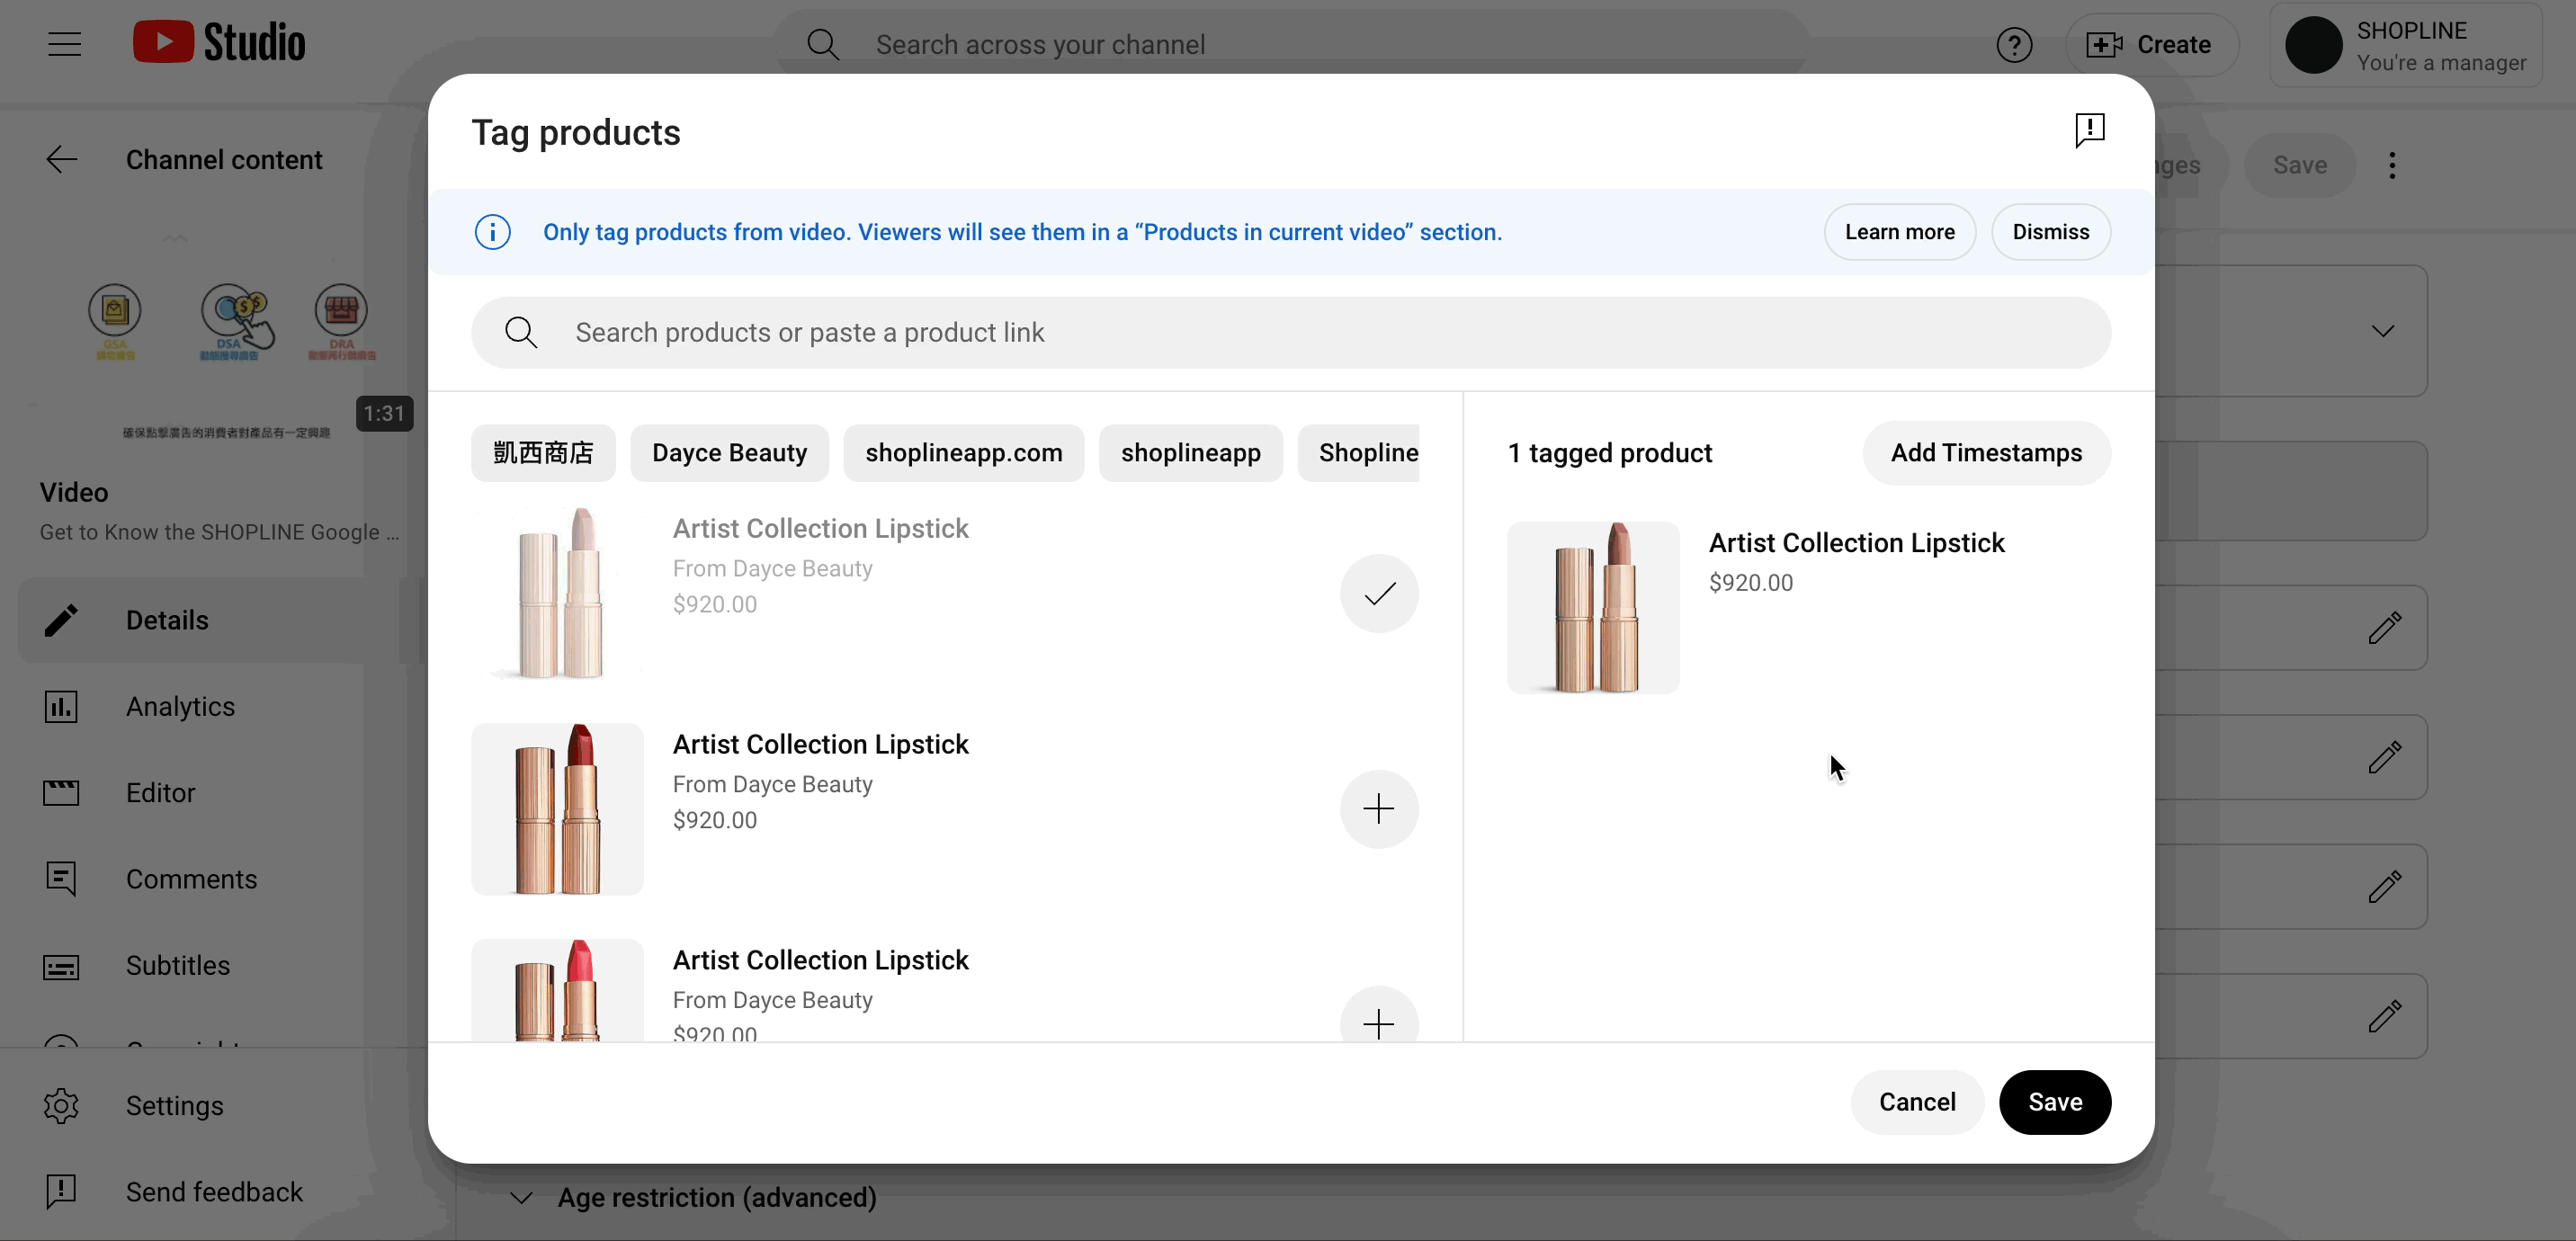Viewport: 2576px width, 1241px height.
Task: Click the nude lipstick thumbnail in product list
Action: point(557,594)
